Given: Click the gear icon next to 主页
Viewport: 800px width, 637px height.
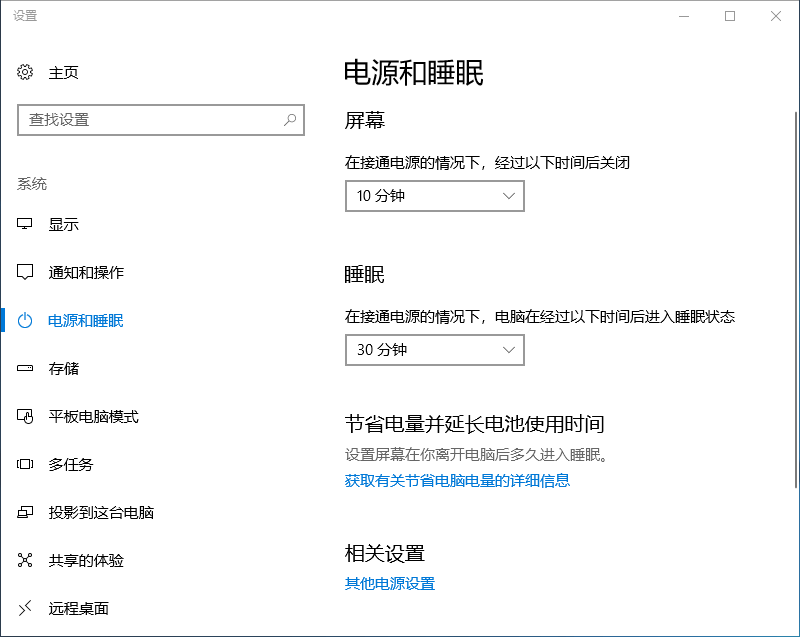Looking at the screenshot, I should 26,72.
